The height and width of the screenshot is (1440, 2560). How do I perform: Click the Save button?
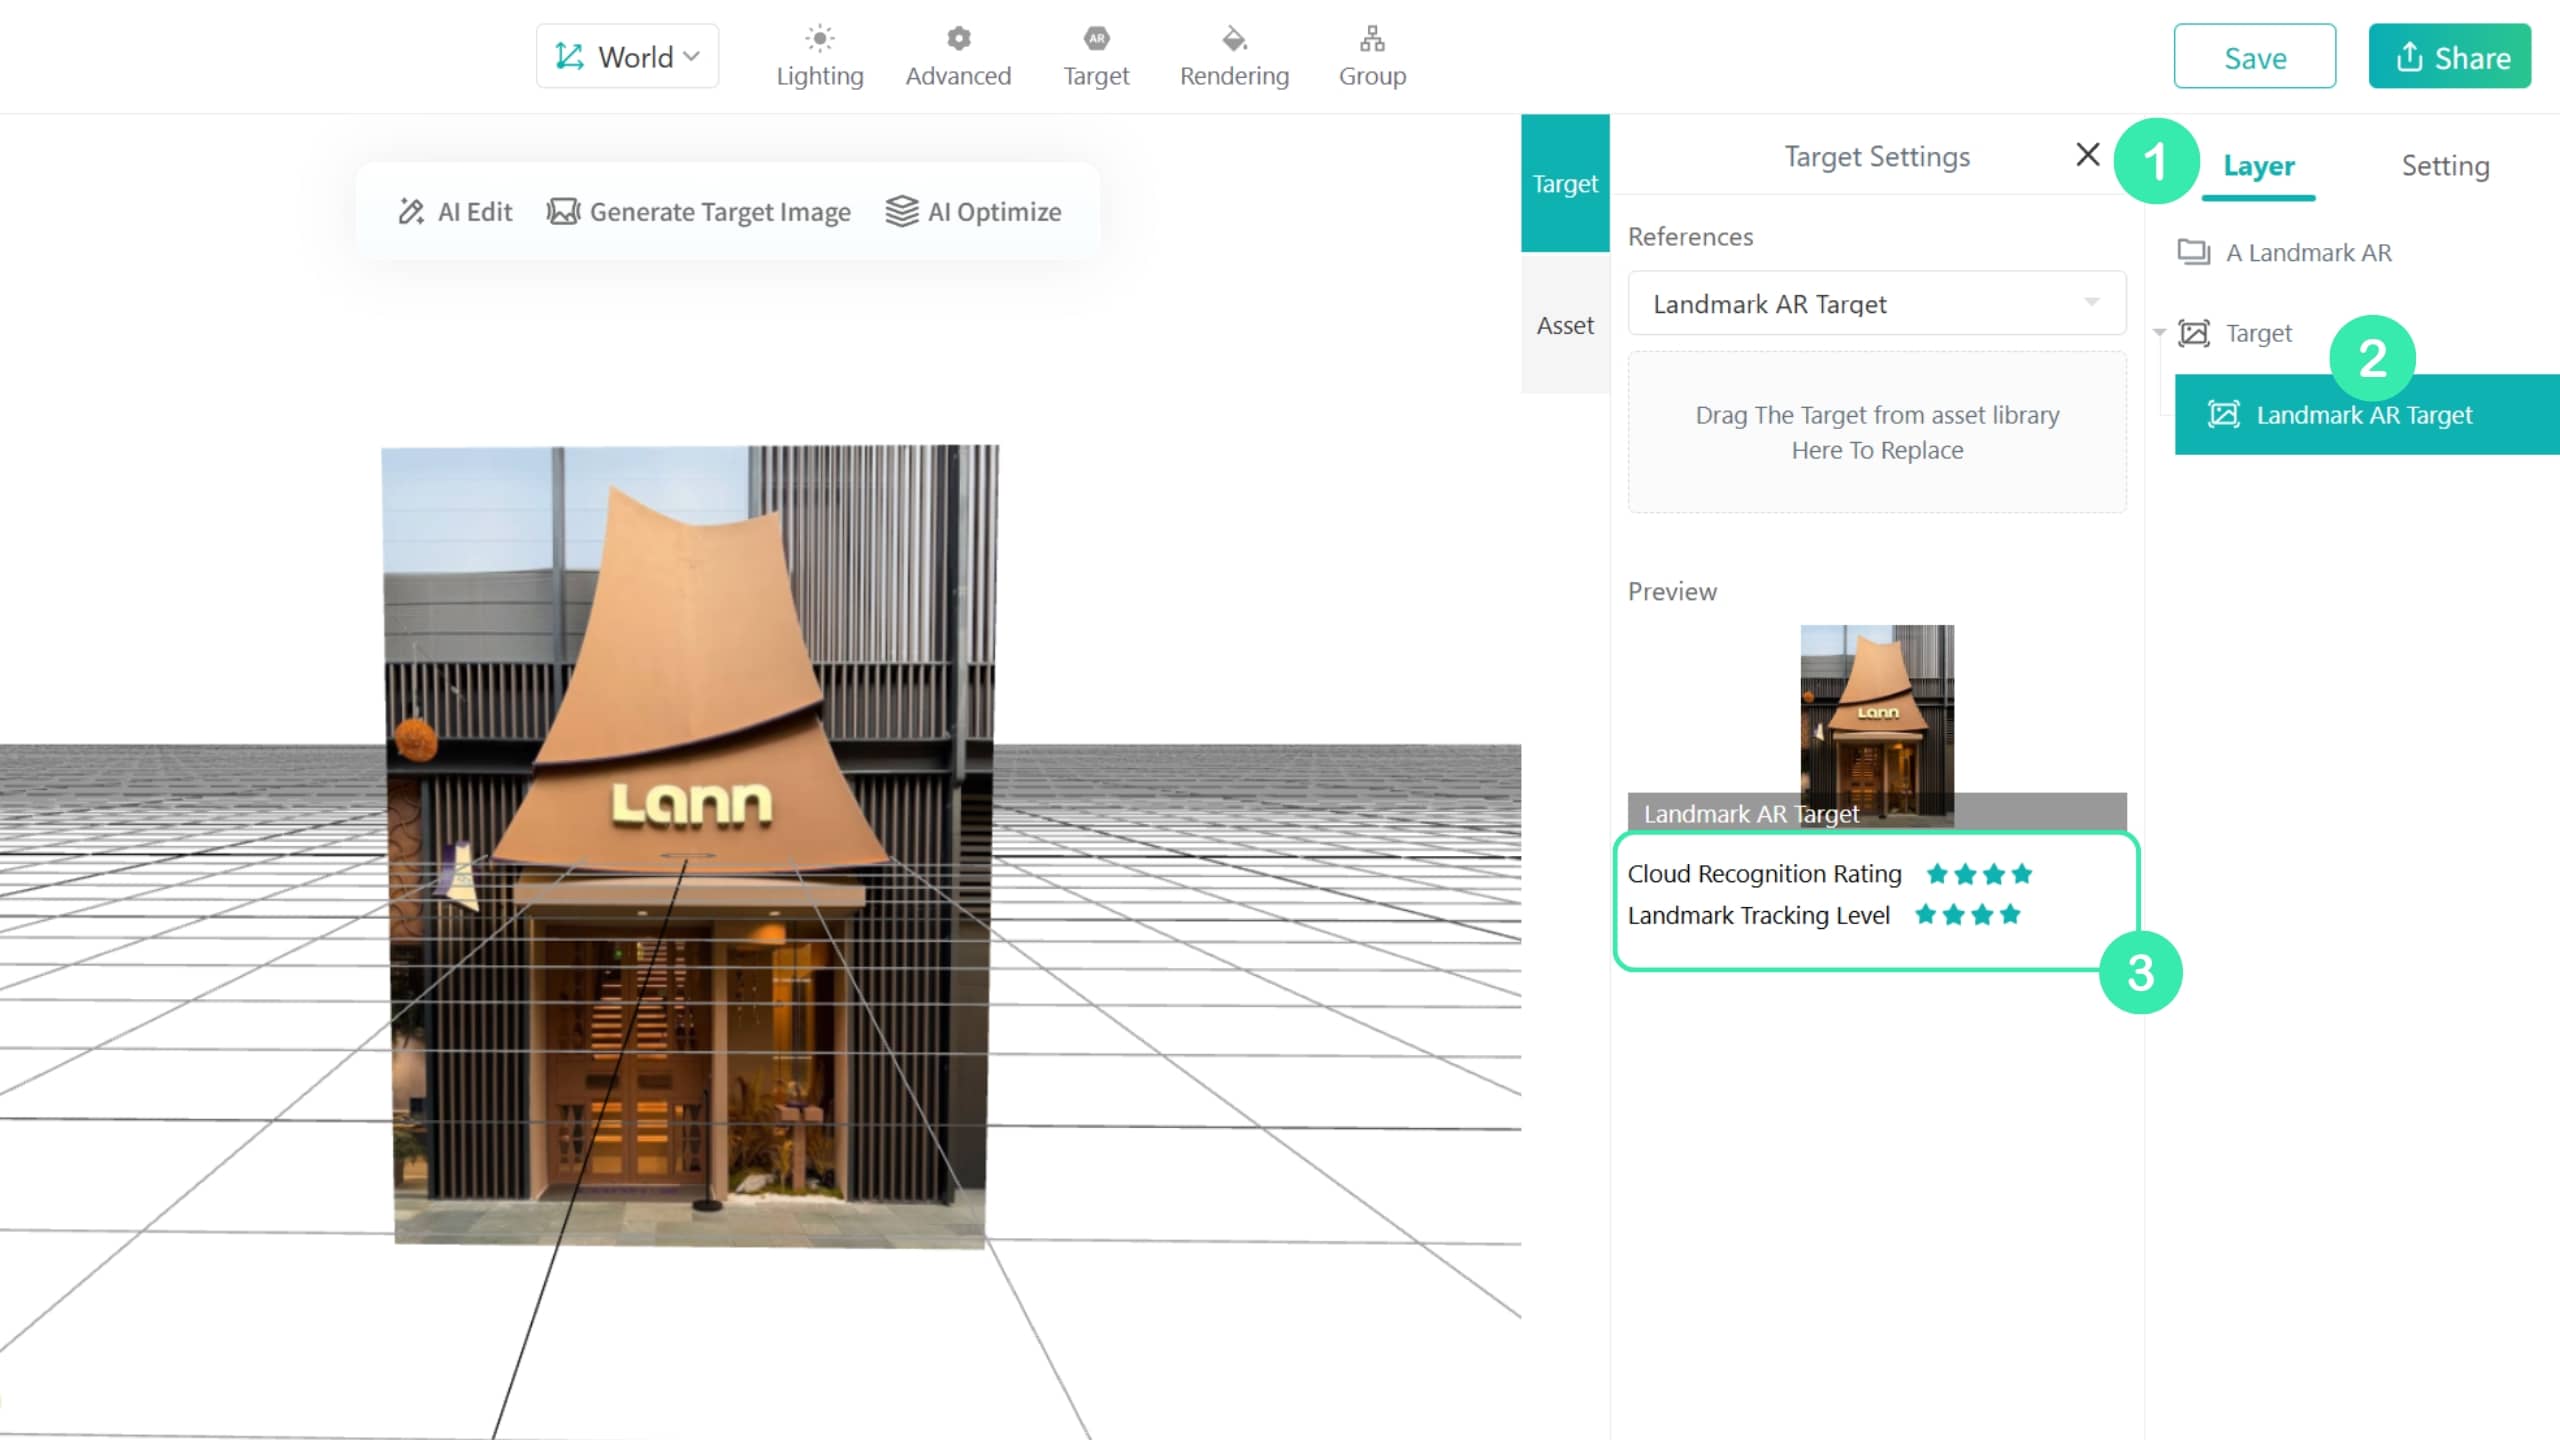[2254, 57]
